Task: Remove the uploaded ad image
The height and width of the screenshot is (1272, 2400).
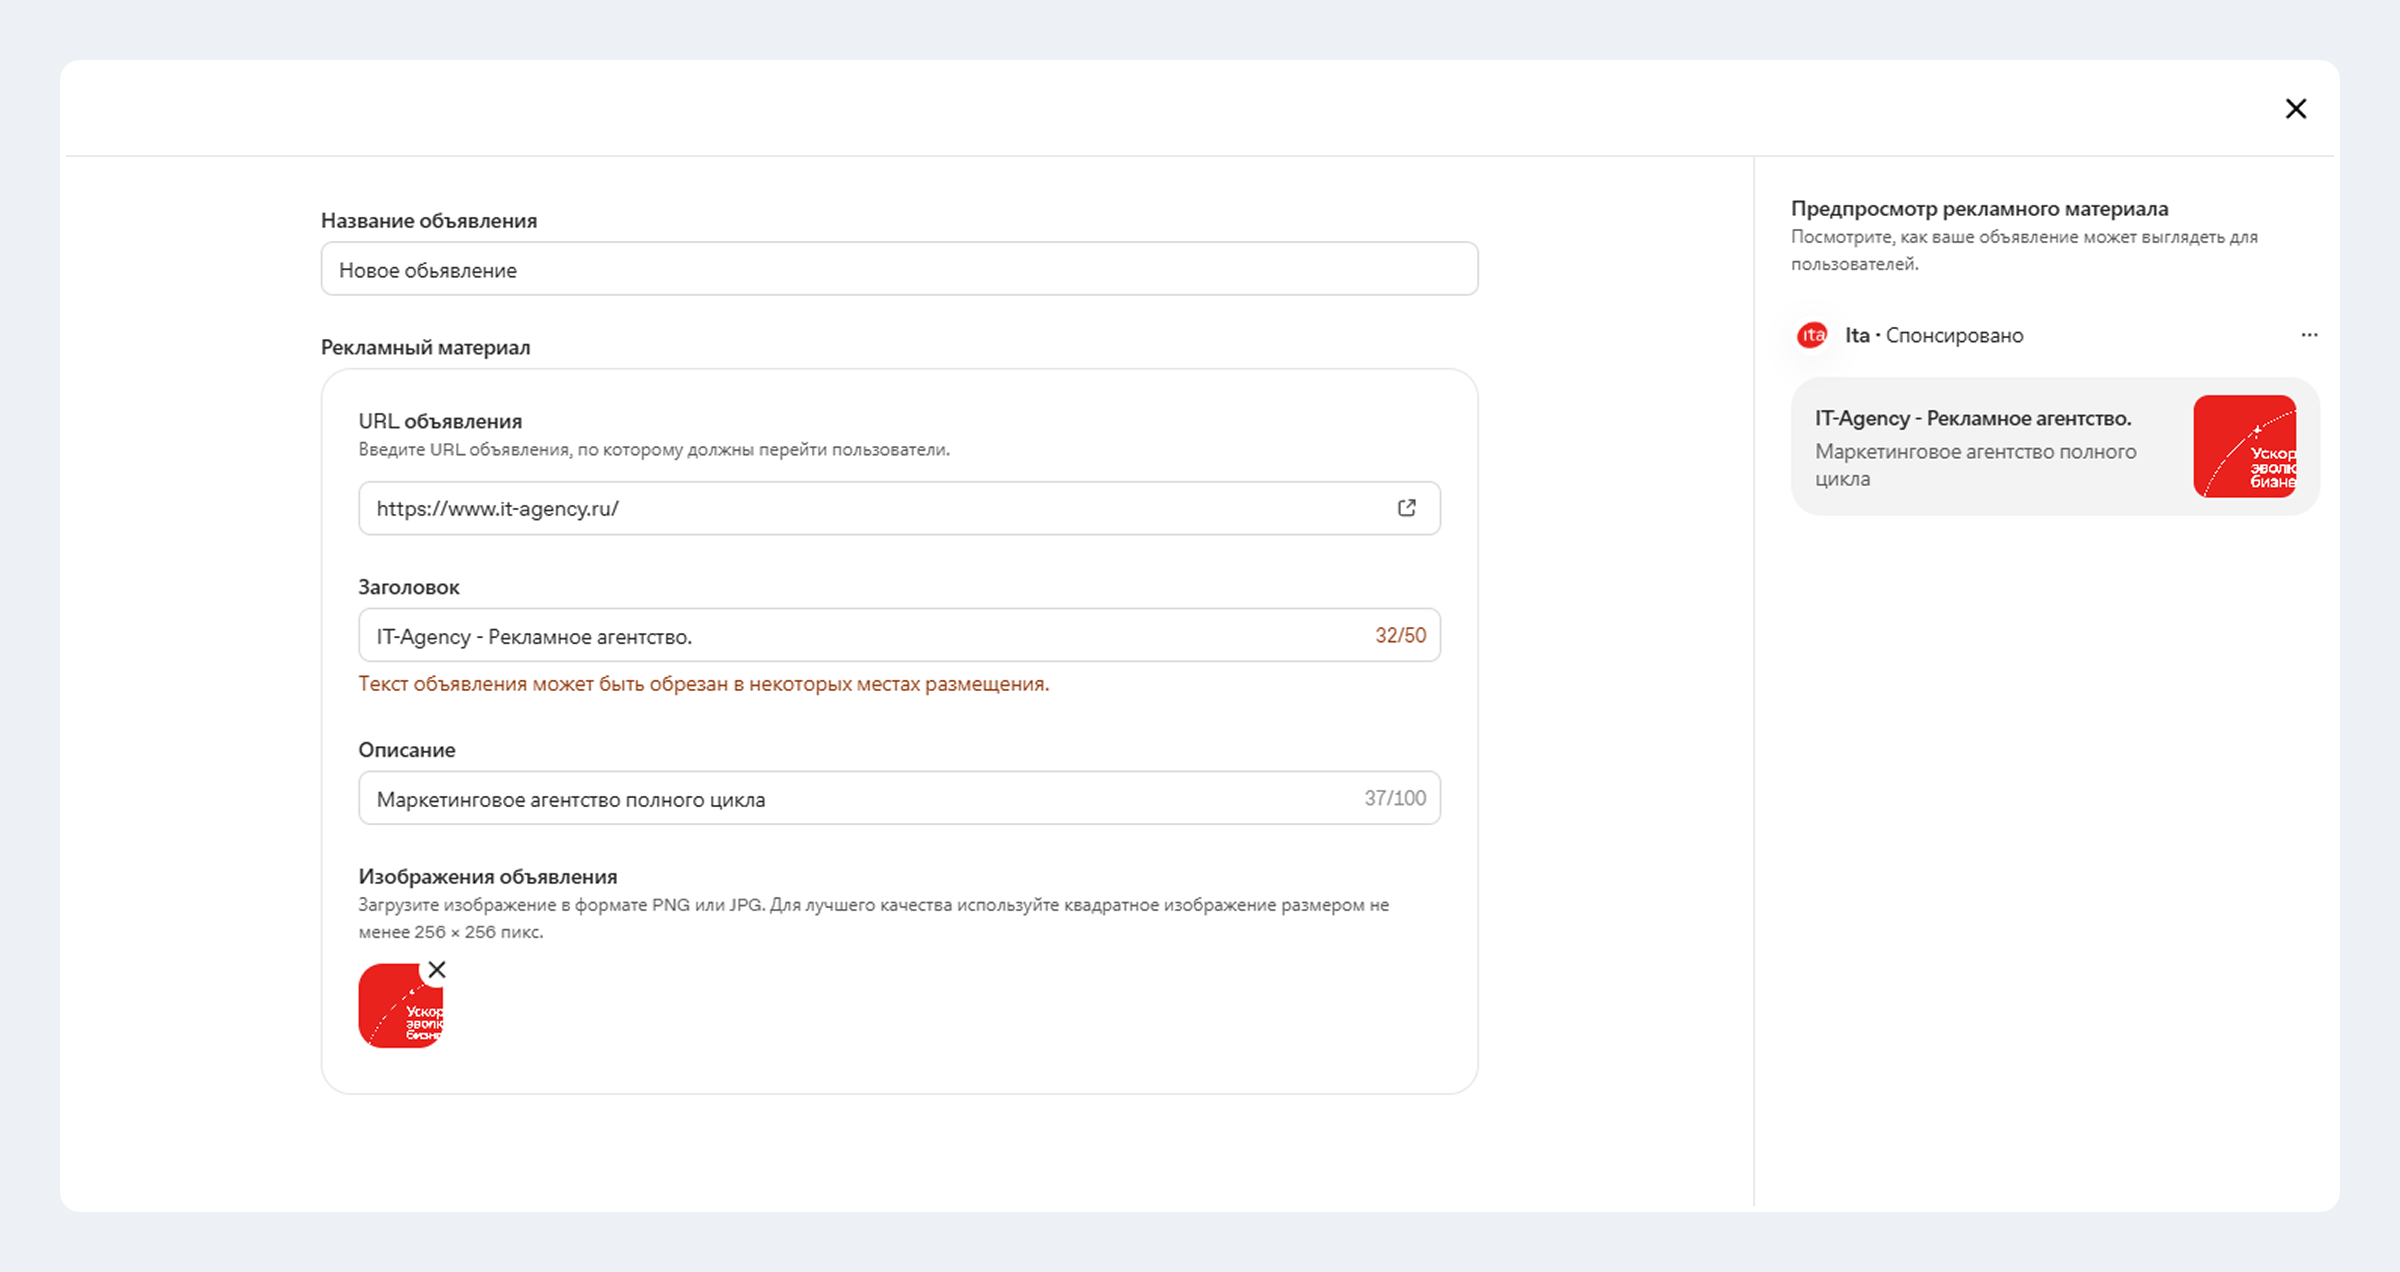Action: [x=437, y=969]
